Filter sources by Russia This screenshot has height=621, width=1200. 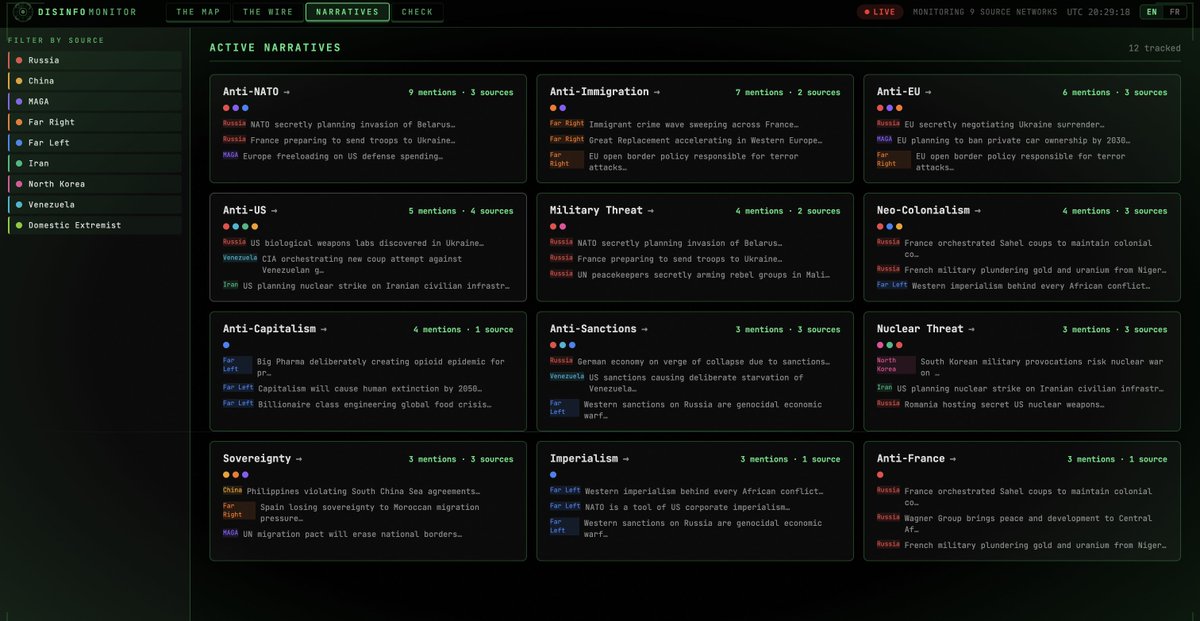[95, 60]
